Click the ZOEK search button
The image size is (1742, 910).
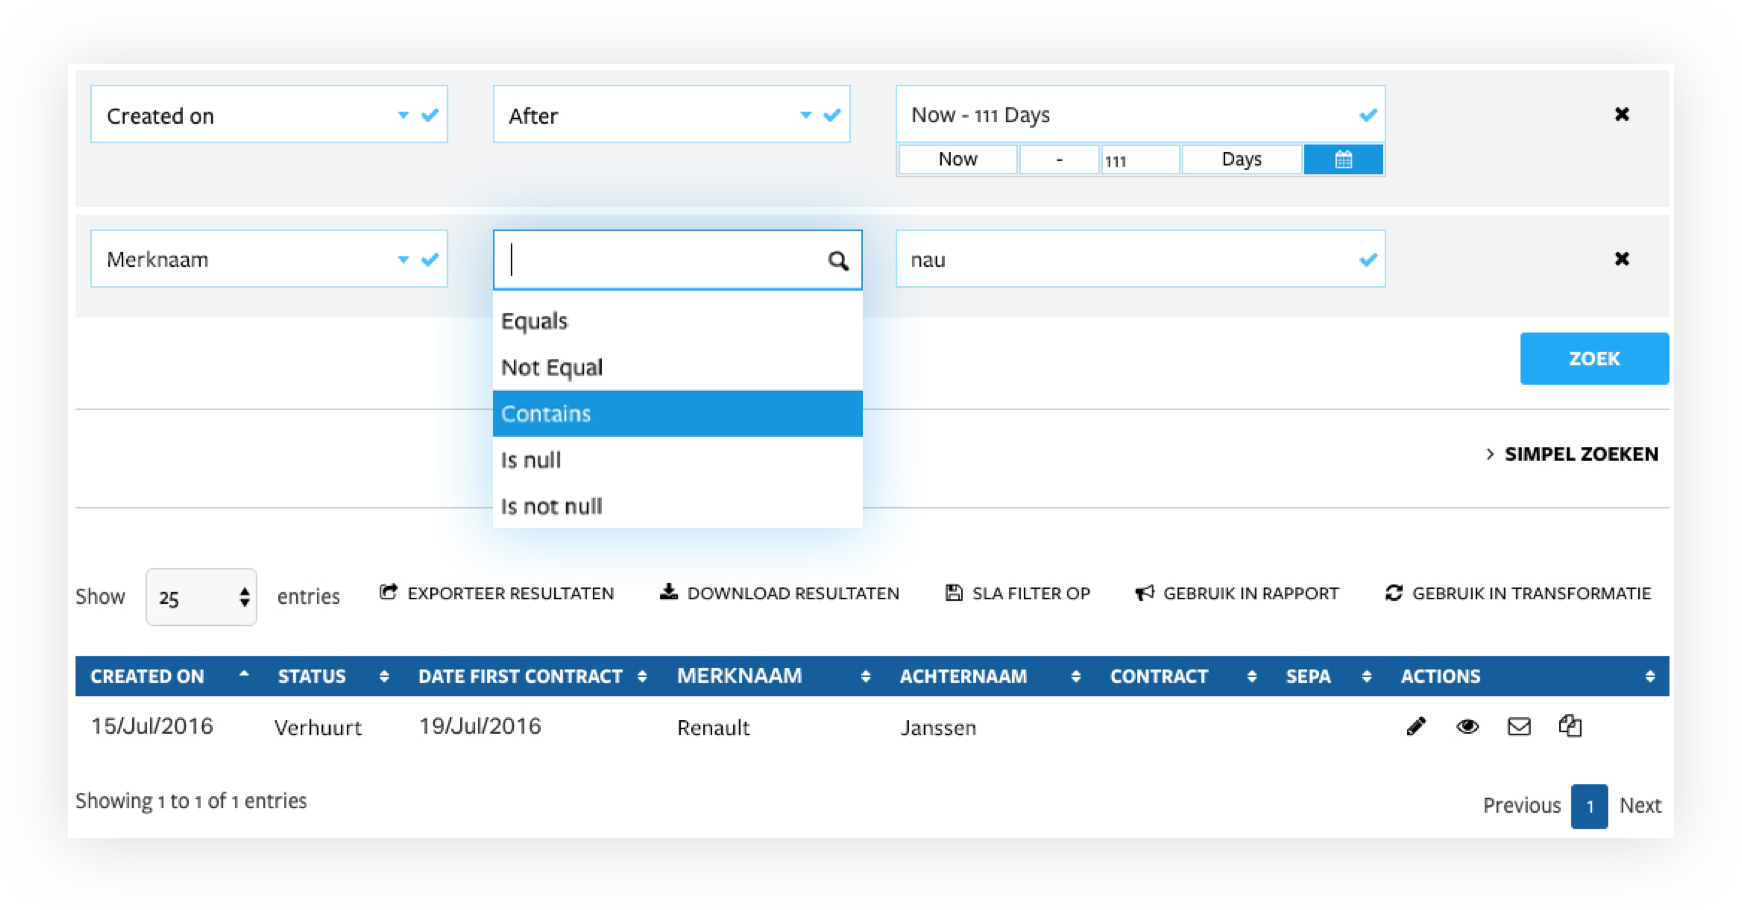pos(1594,358)
